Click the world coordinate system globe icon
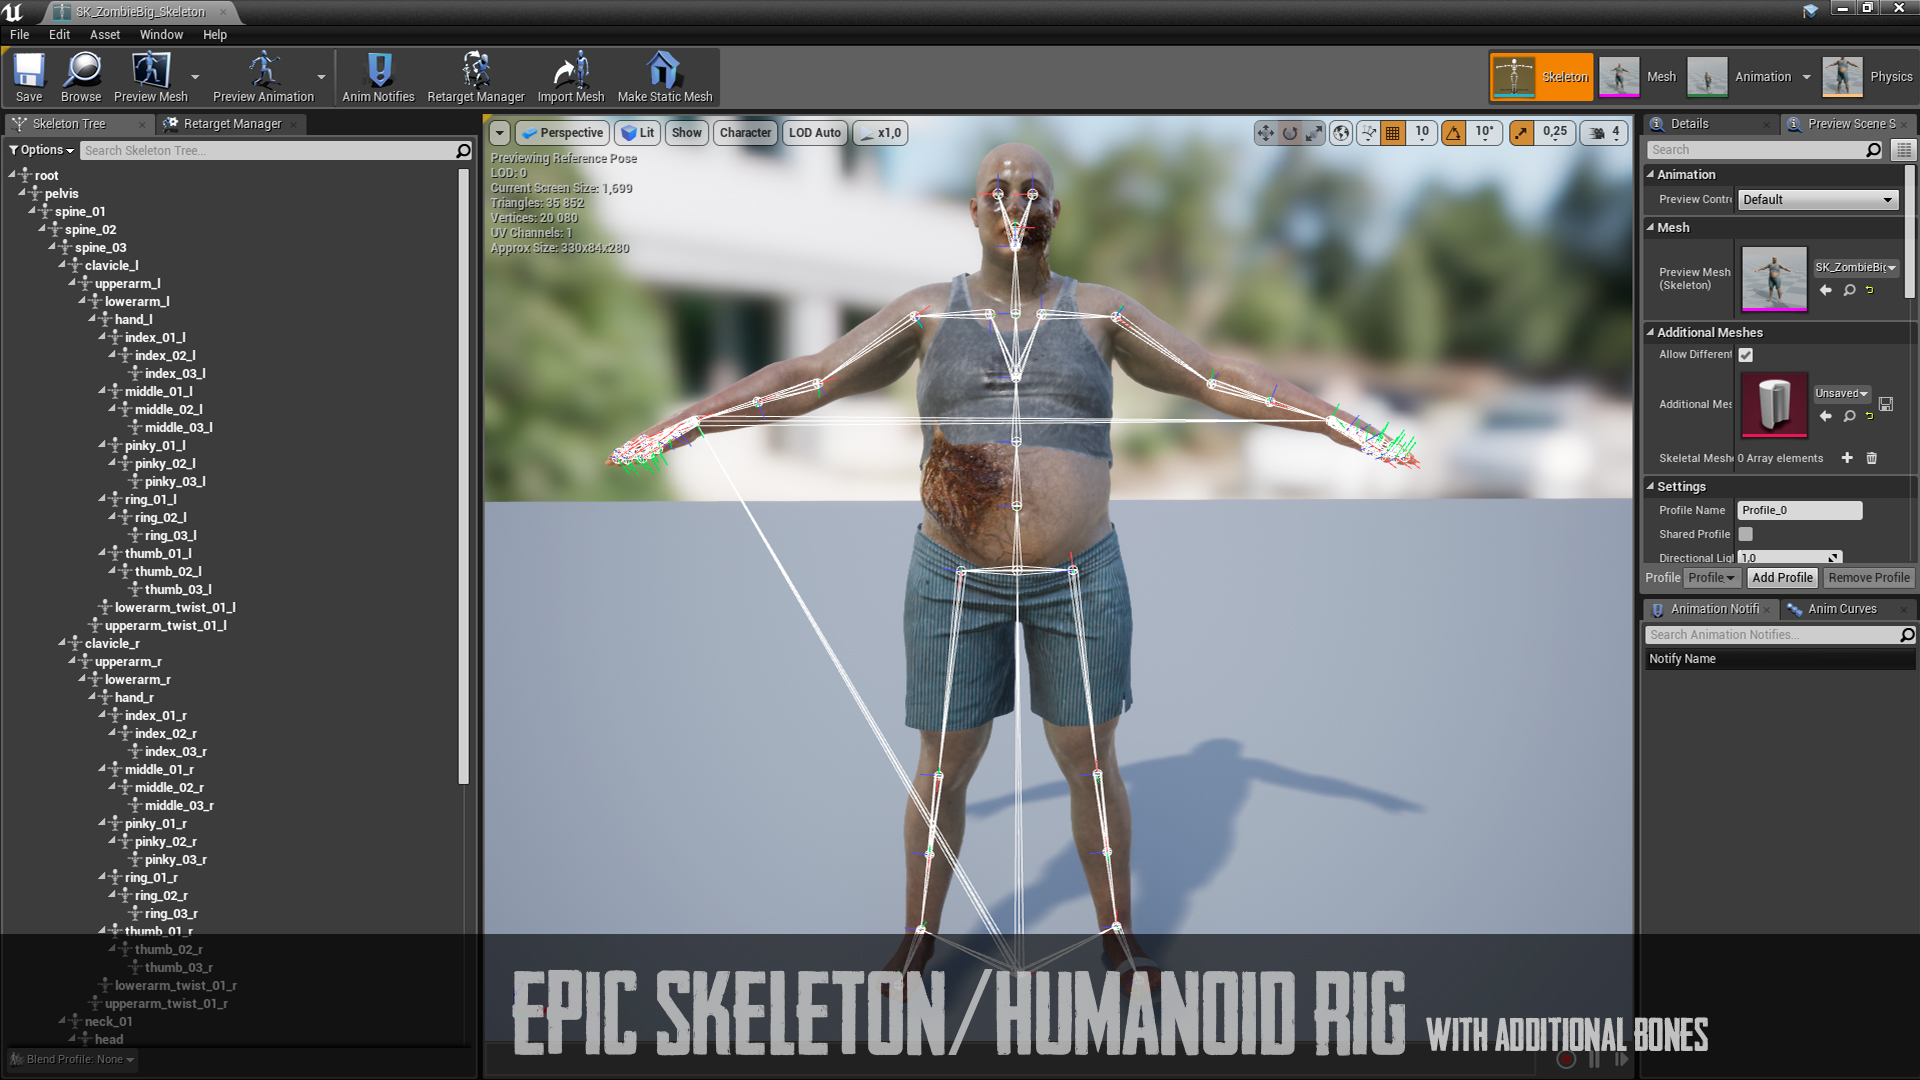The image size is (1920, 1080). pyautogui.click(x=1341, y=133)
